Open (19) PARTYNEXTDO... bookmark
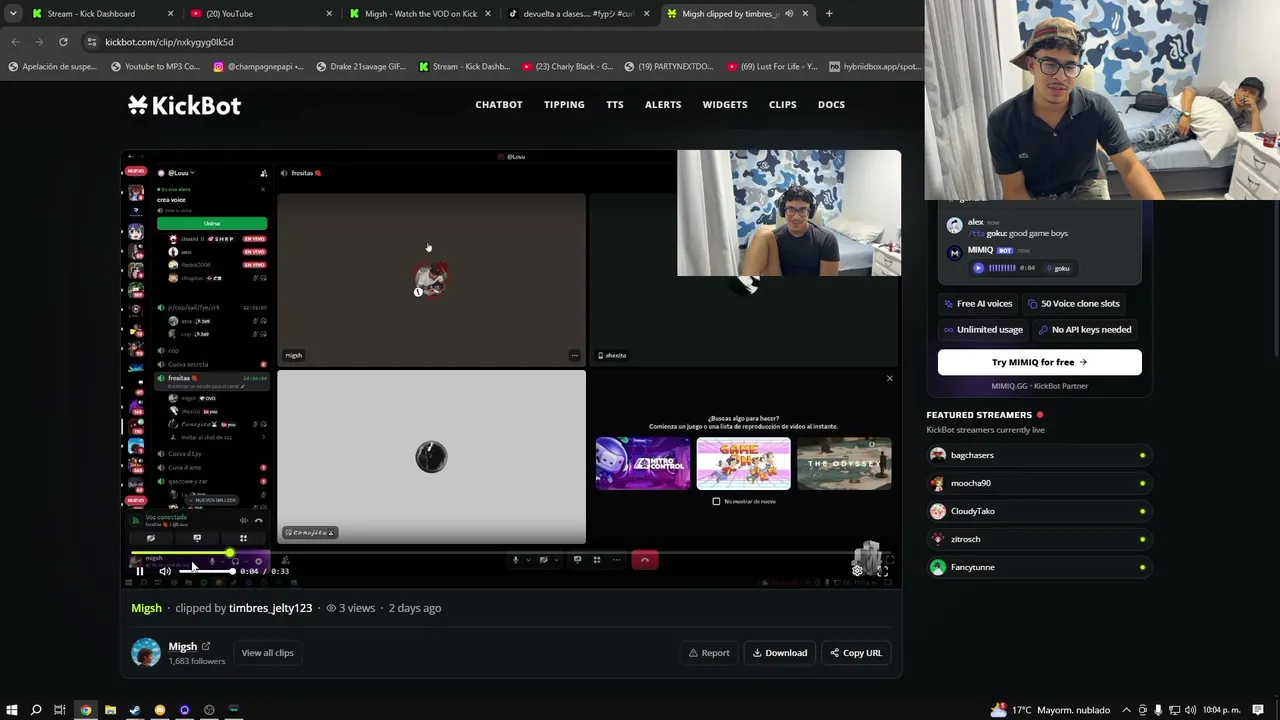1280x720 pixels. [x=670, y=67]
